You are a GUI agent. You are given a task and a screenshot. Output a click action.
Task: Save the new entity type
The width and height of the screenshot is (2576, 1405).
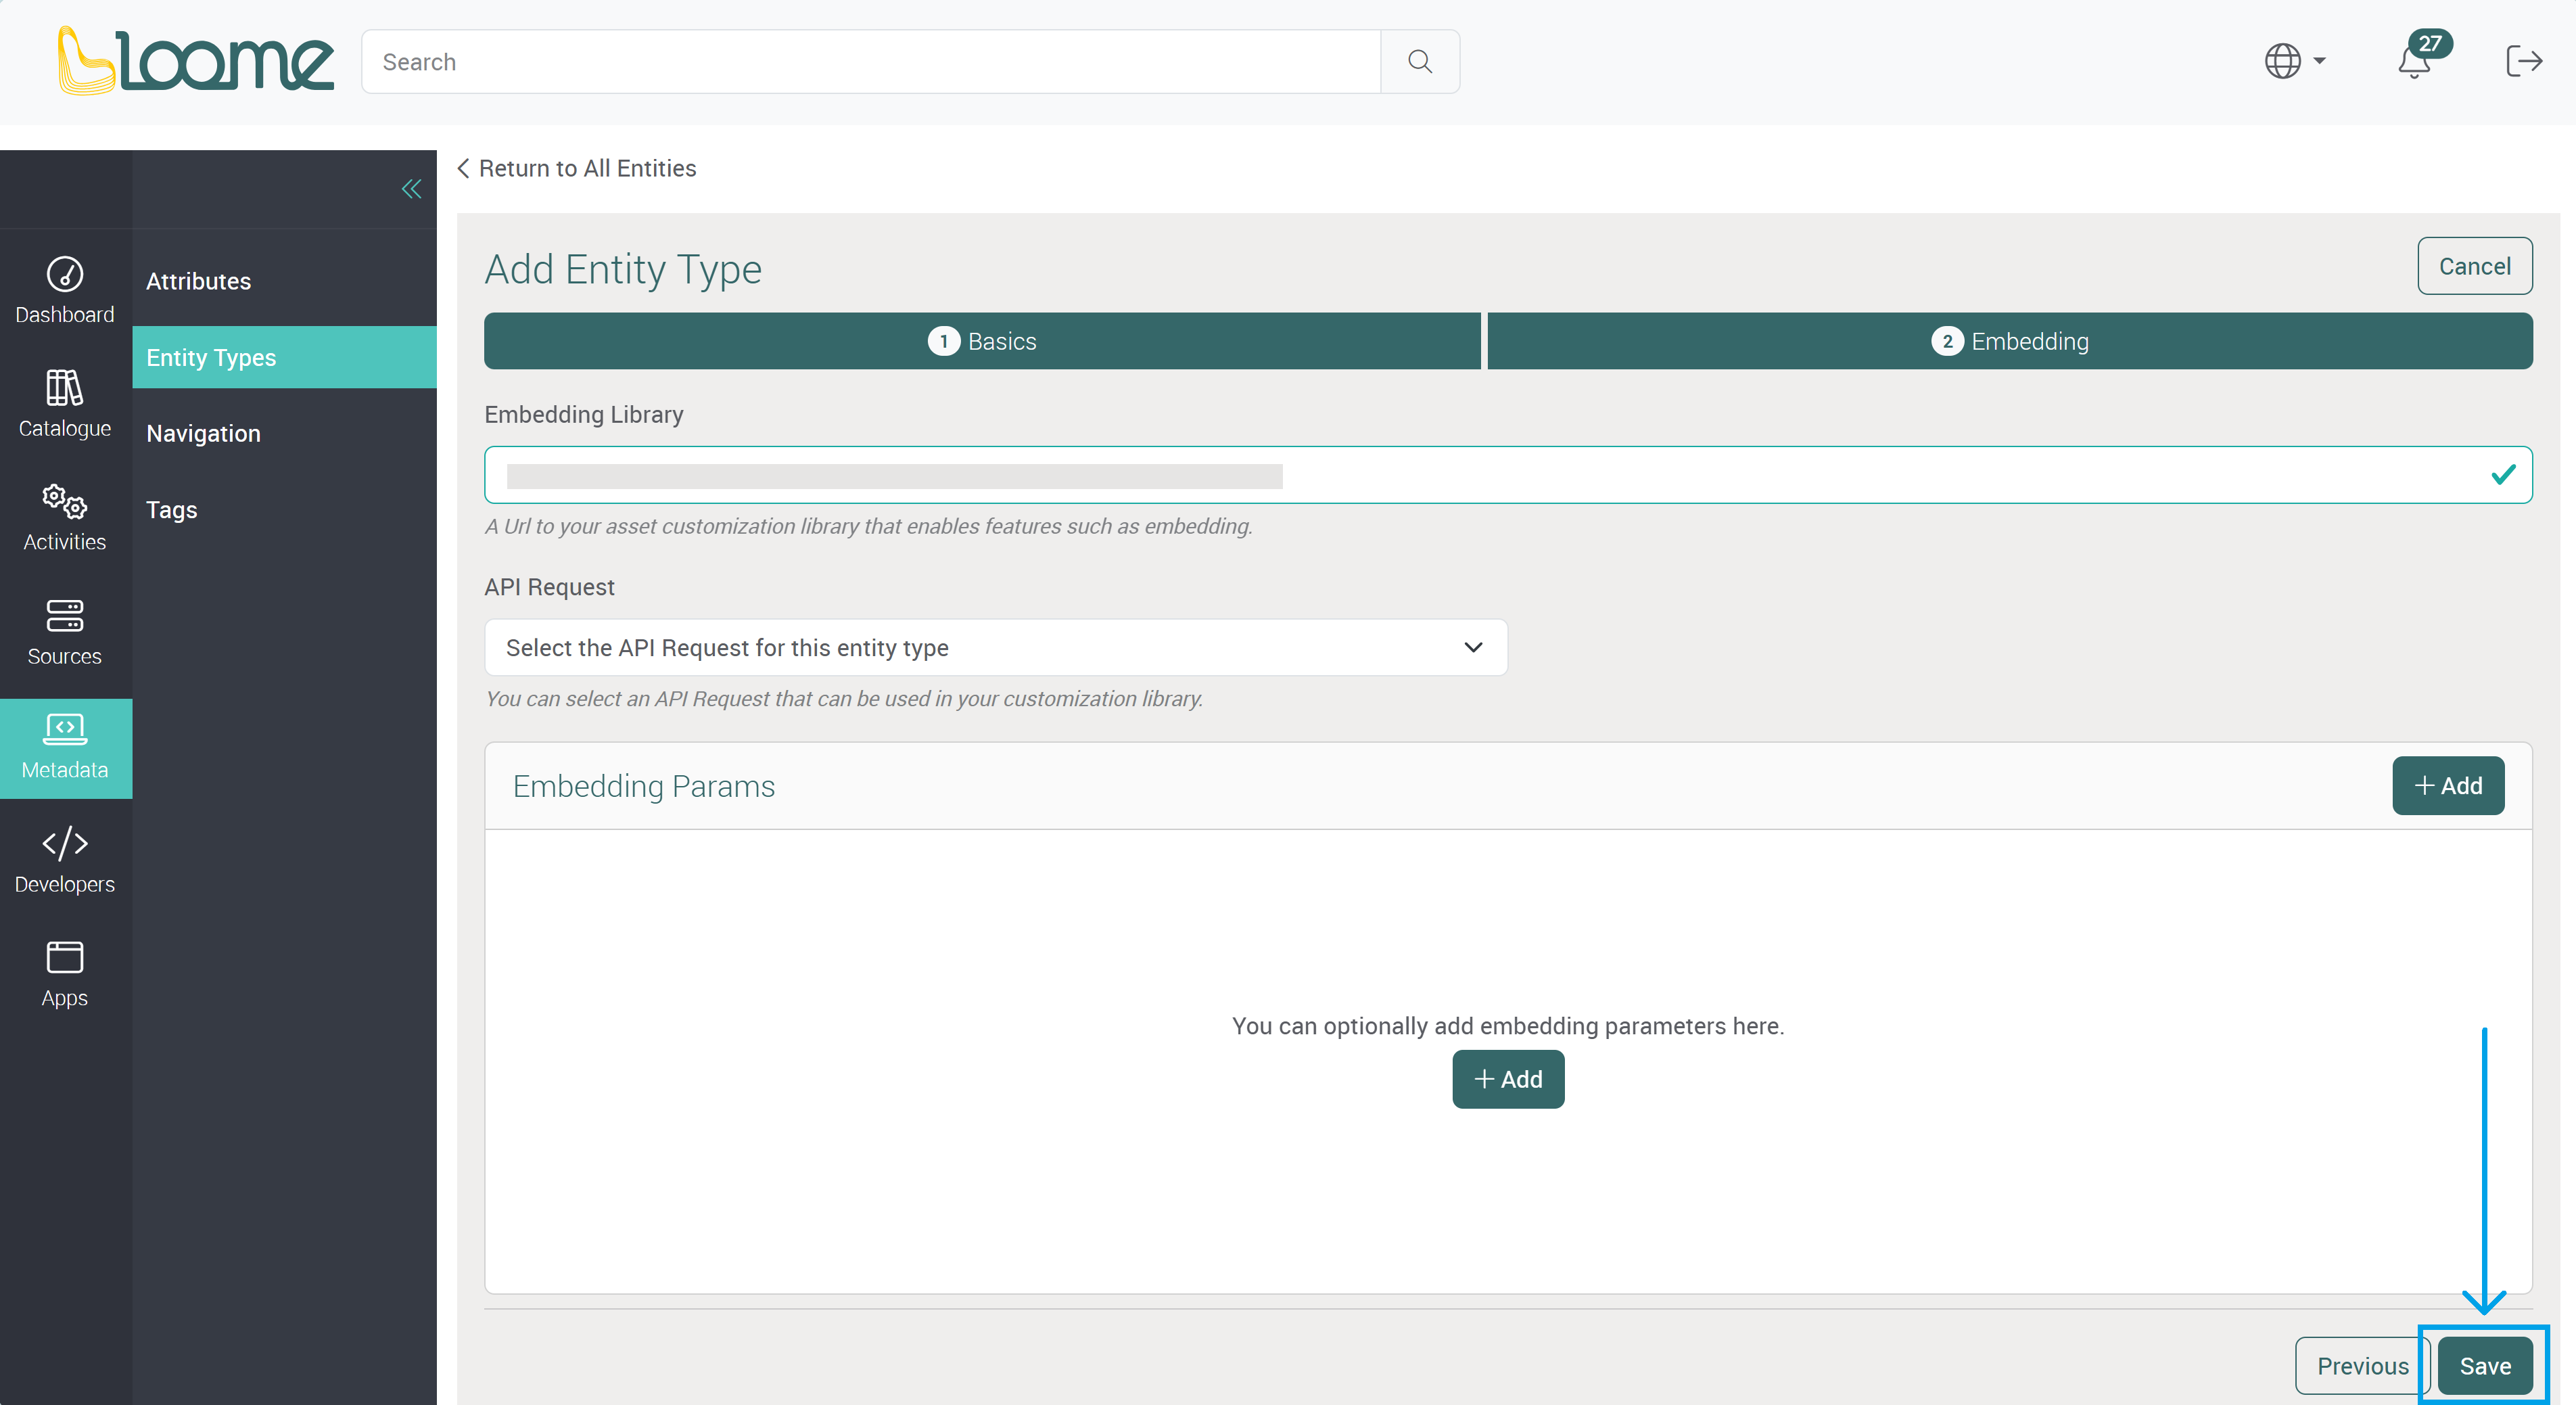[2485, 1366]
